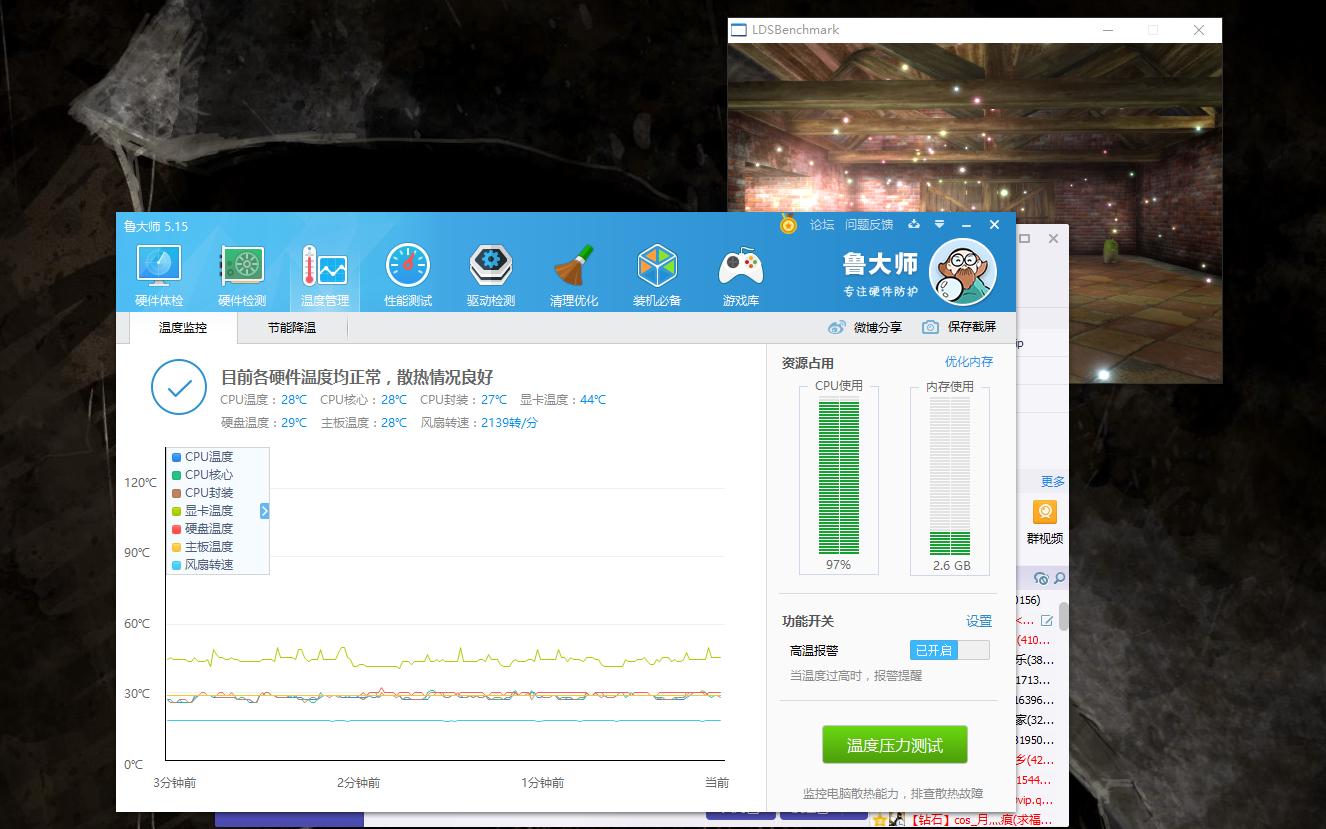Click the LDSBenchmark window title

coord(795,30)
